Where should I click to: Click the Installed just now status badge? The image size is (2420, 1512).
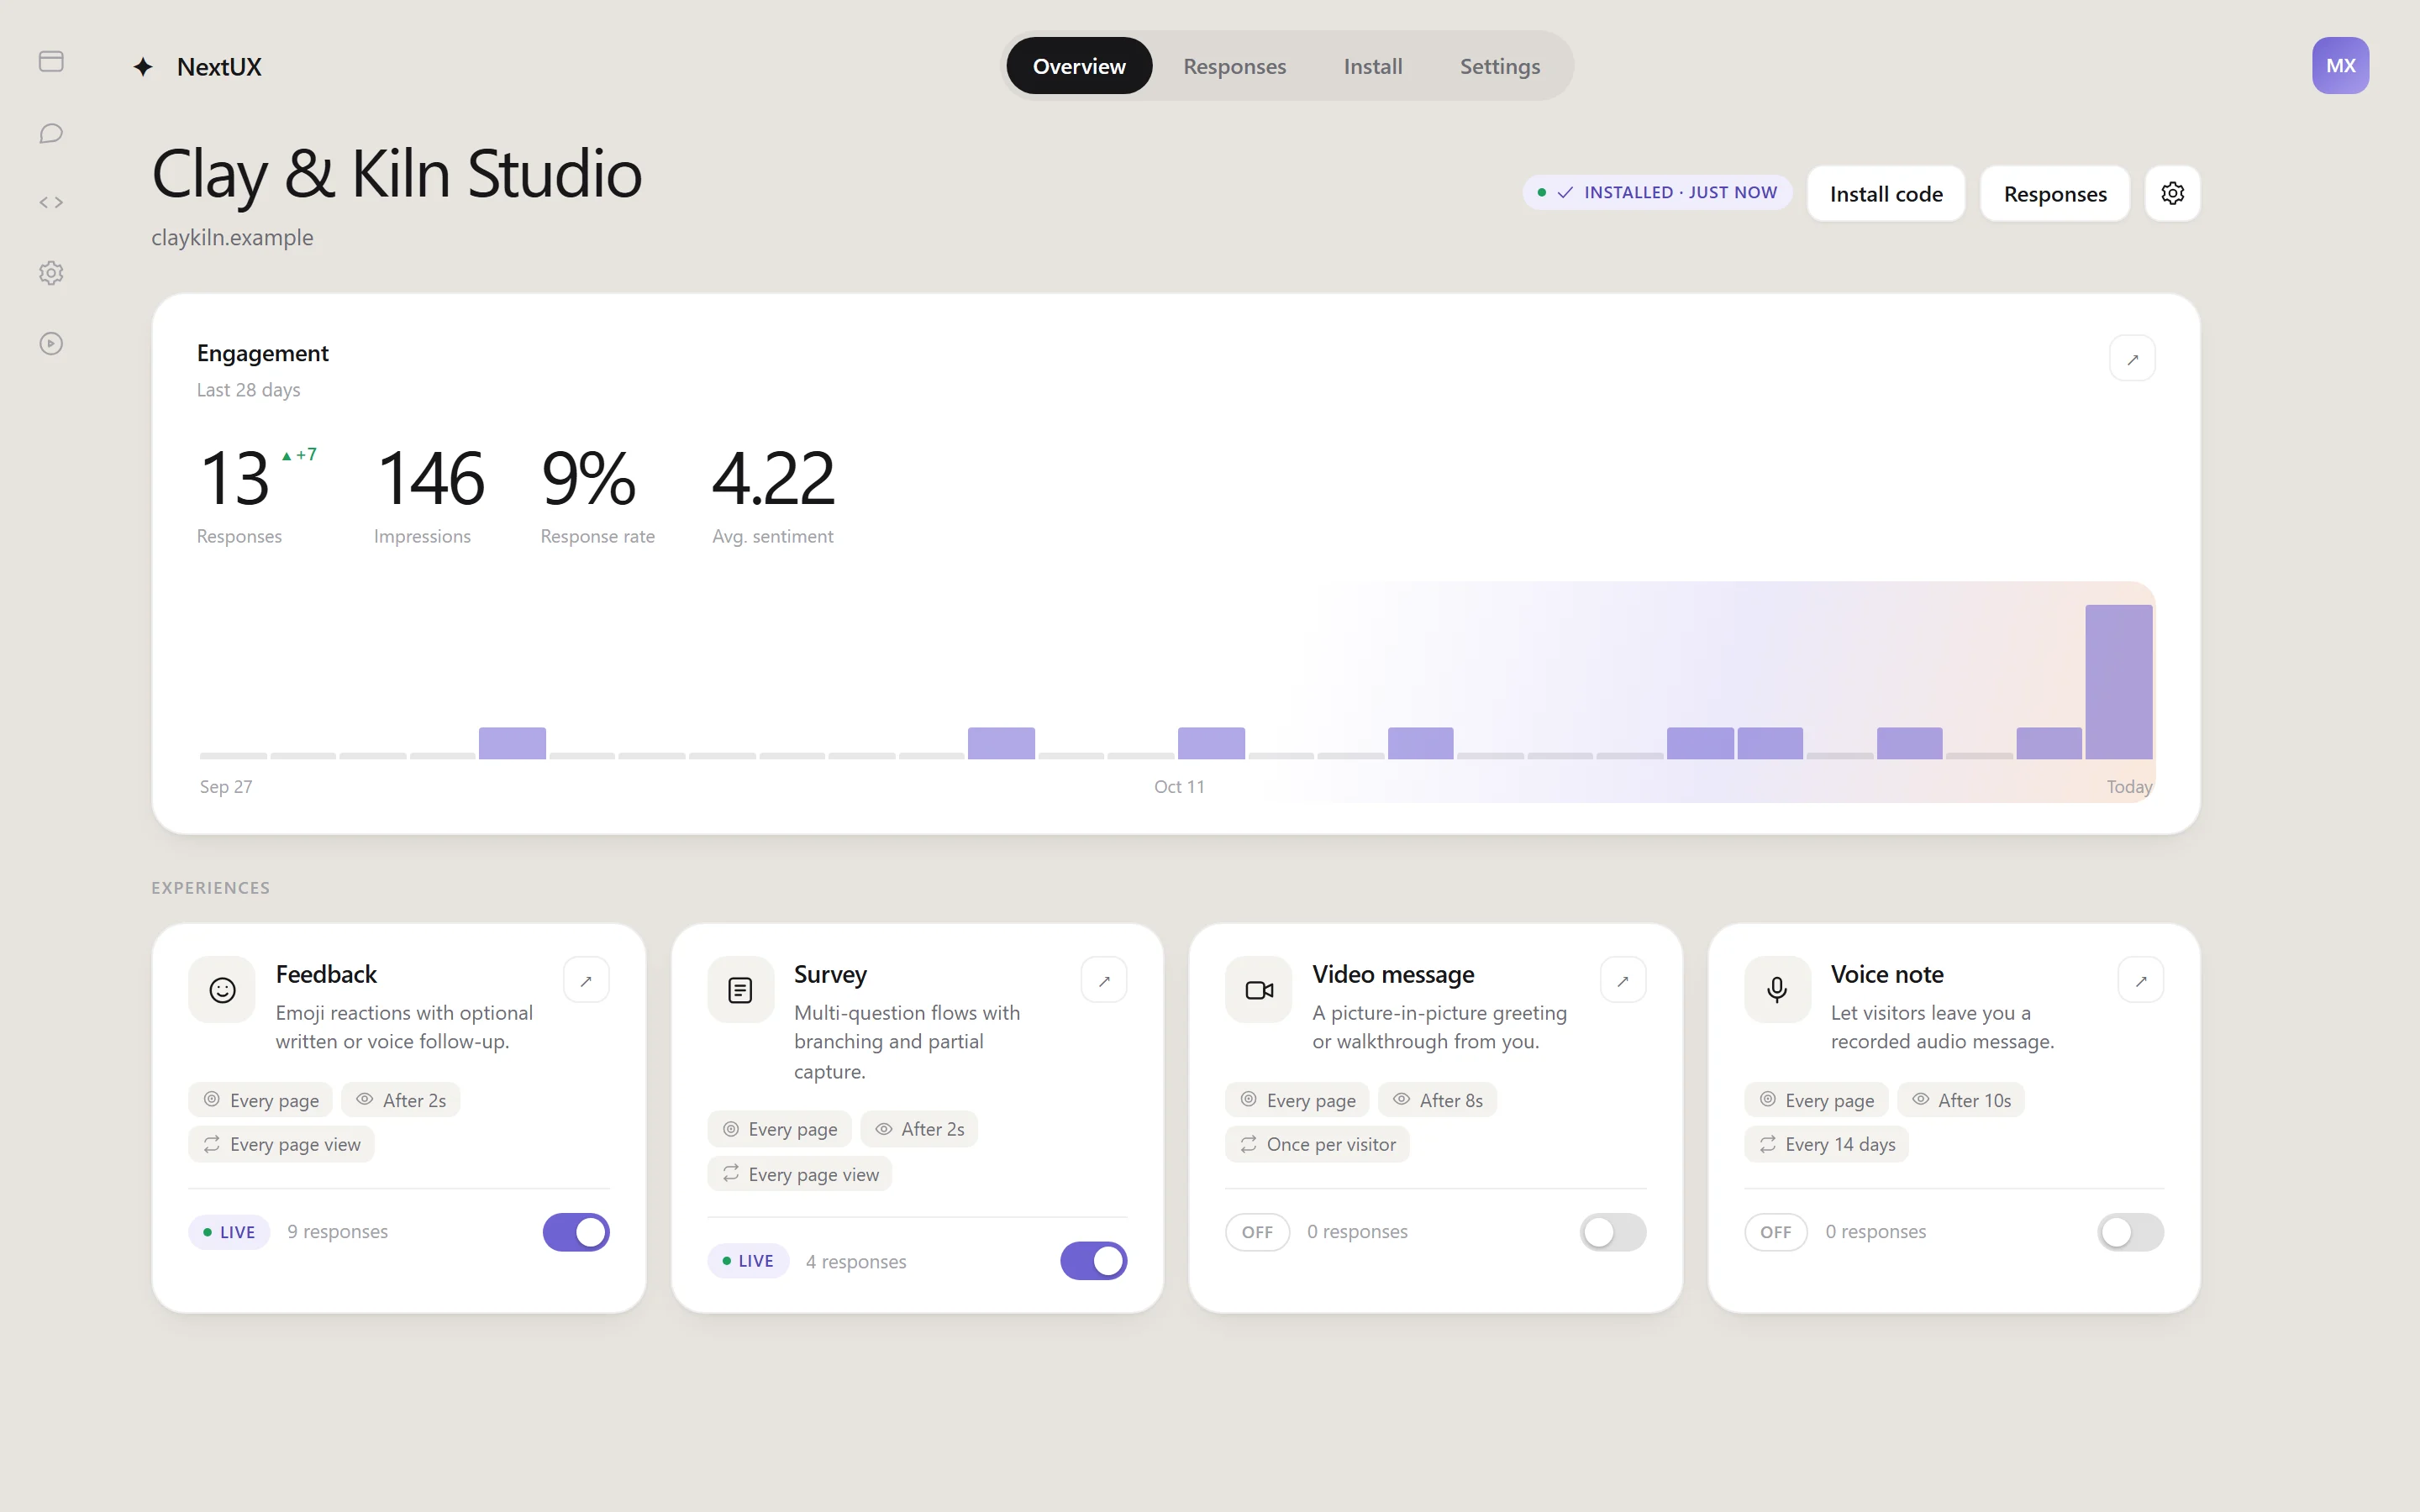[x=1658, y=192]
